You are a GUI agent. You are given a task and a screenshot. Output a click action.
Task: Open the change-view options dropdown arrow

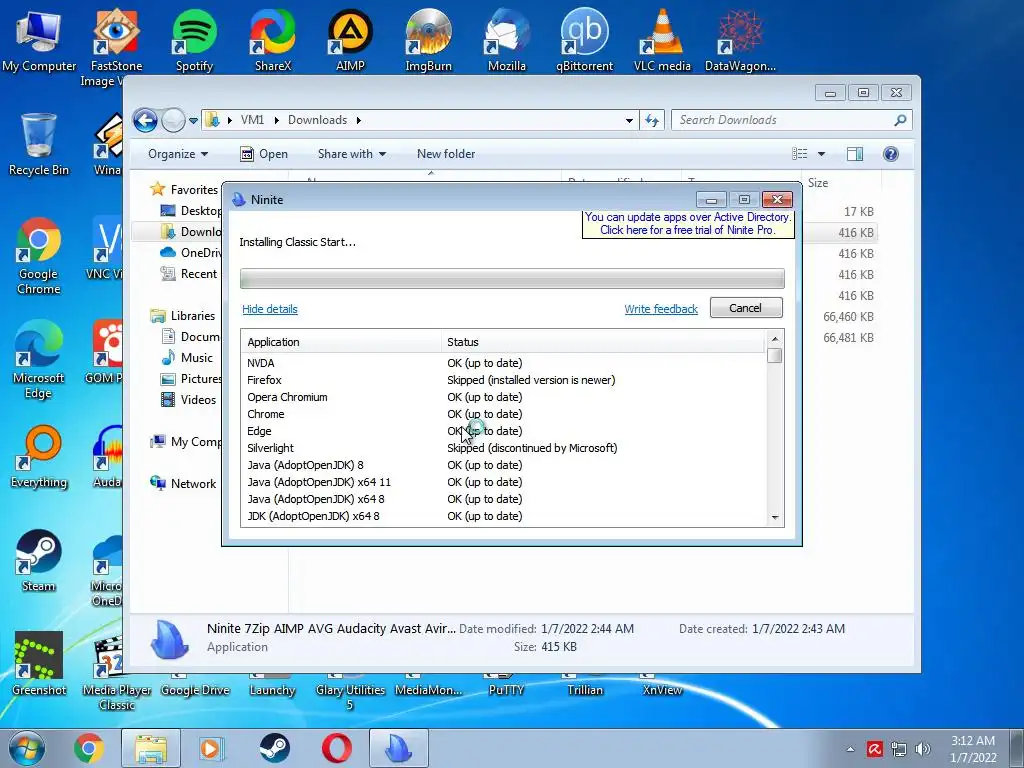pyautogui.click(x=822, y=153)
